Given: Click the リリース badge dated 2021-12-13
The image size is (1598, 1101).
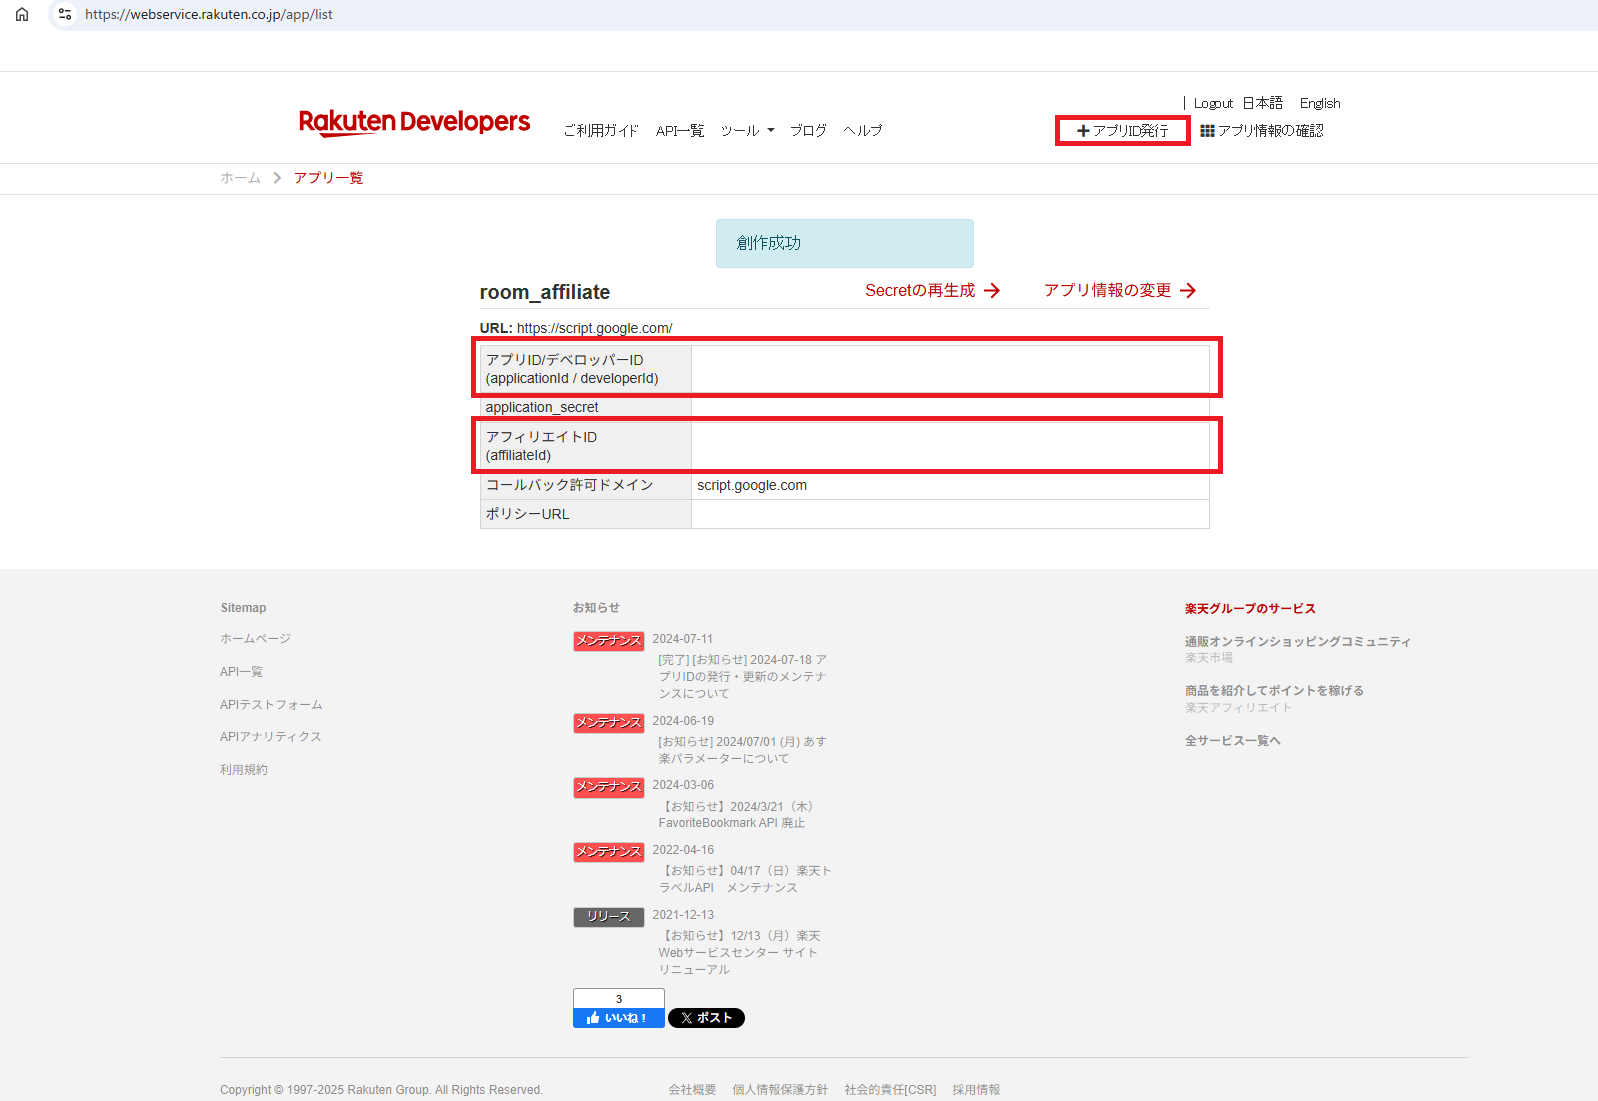Looking at the screenshot, I should 608,917.
